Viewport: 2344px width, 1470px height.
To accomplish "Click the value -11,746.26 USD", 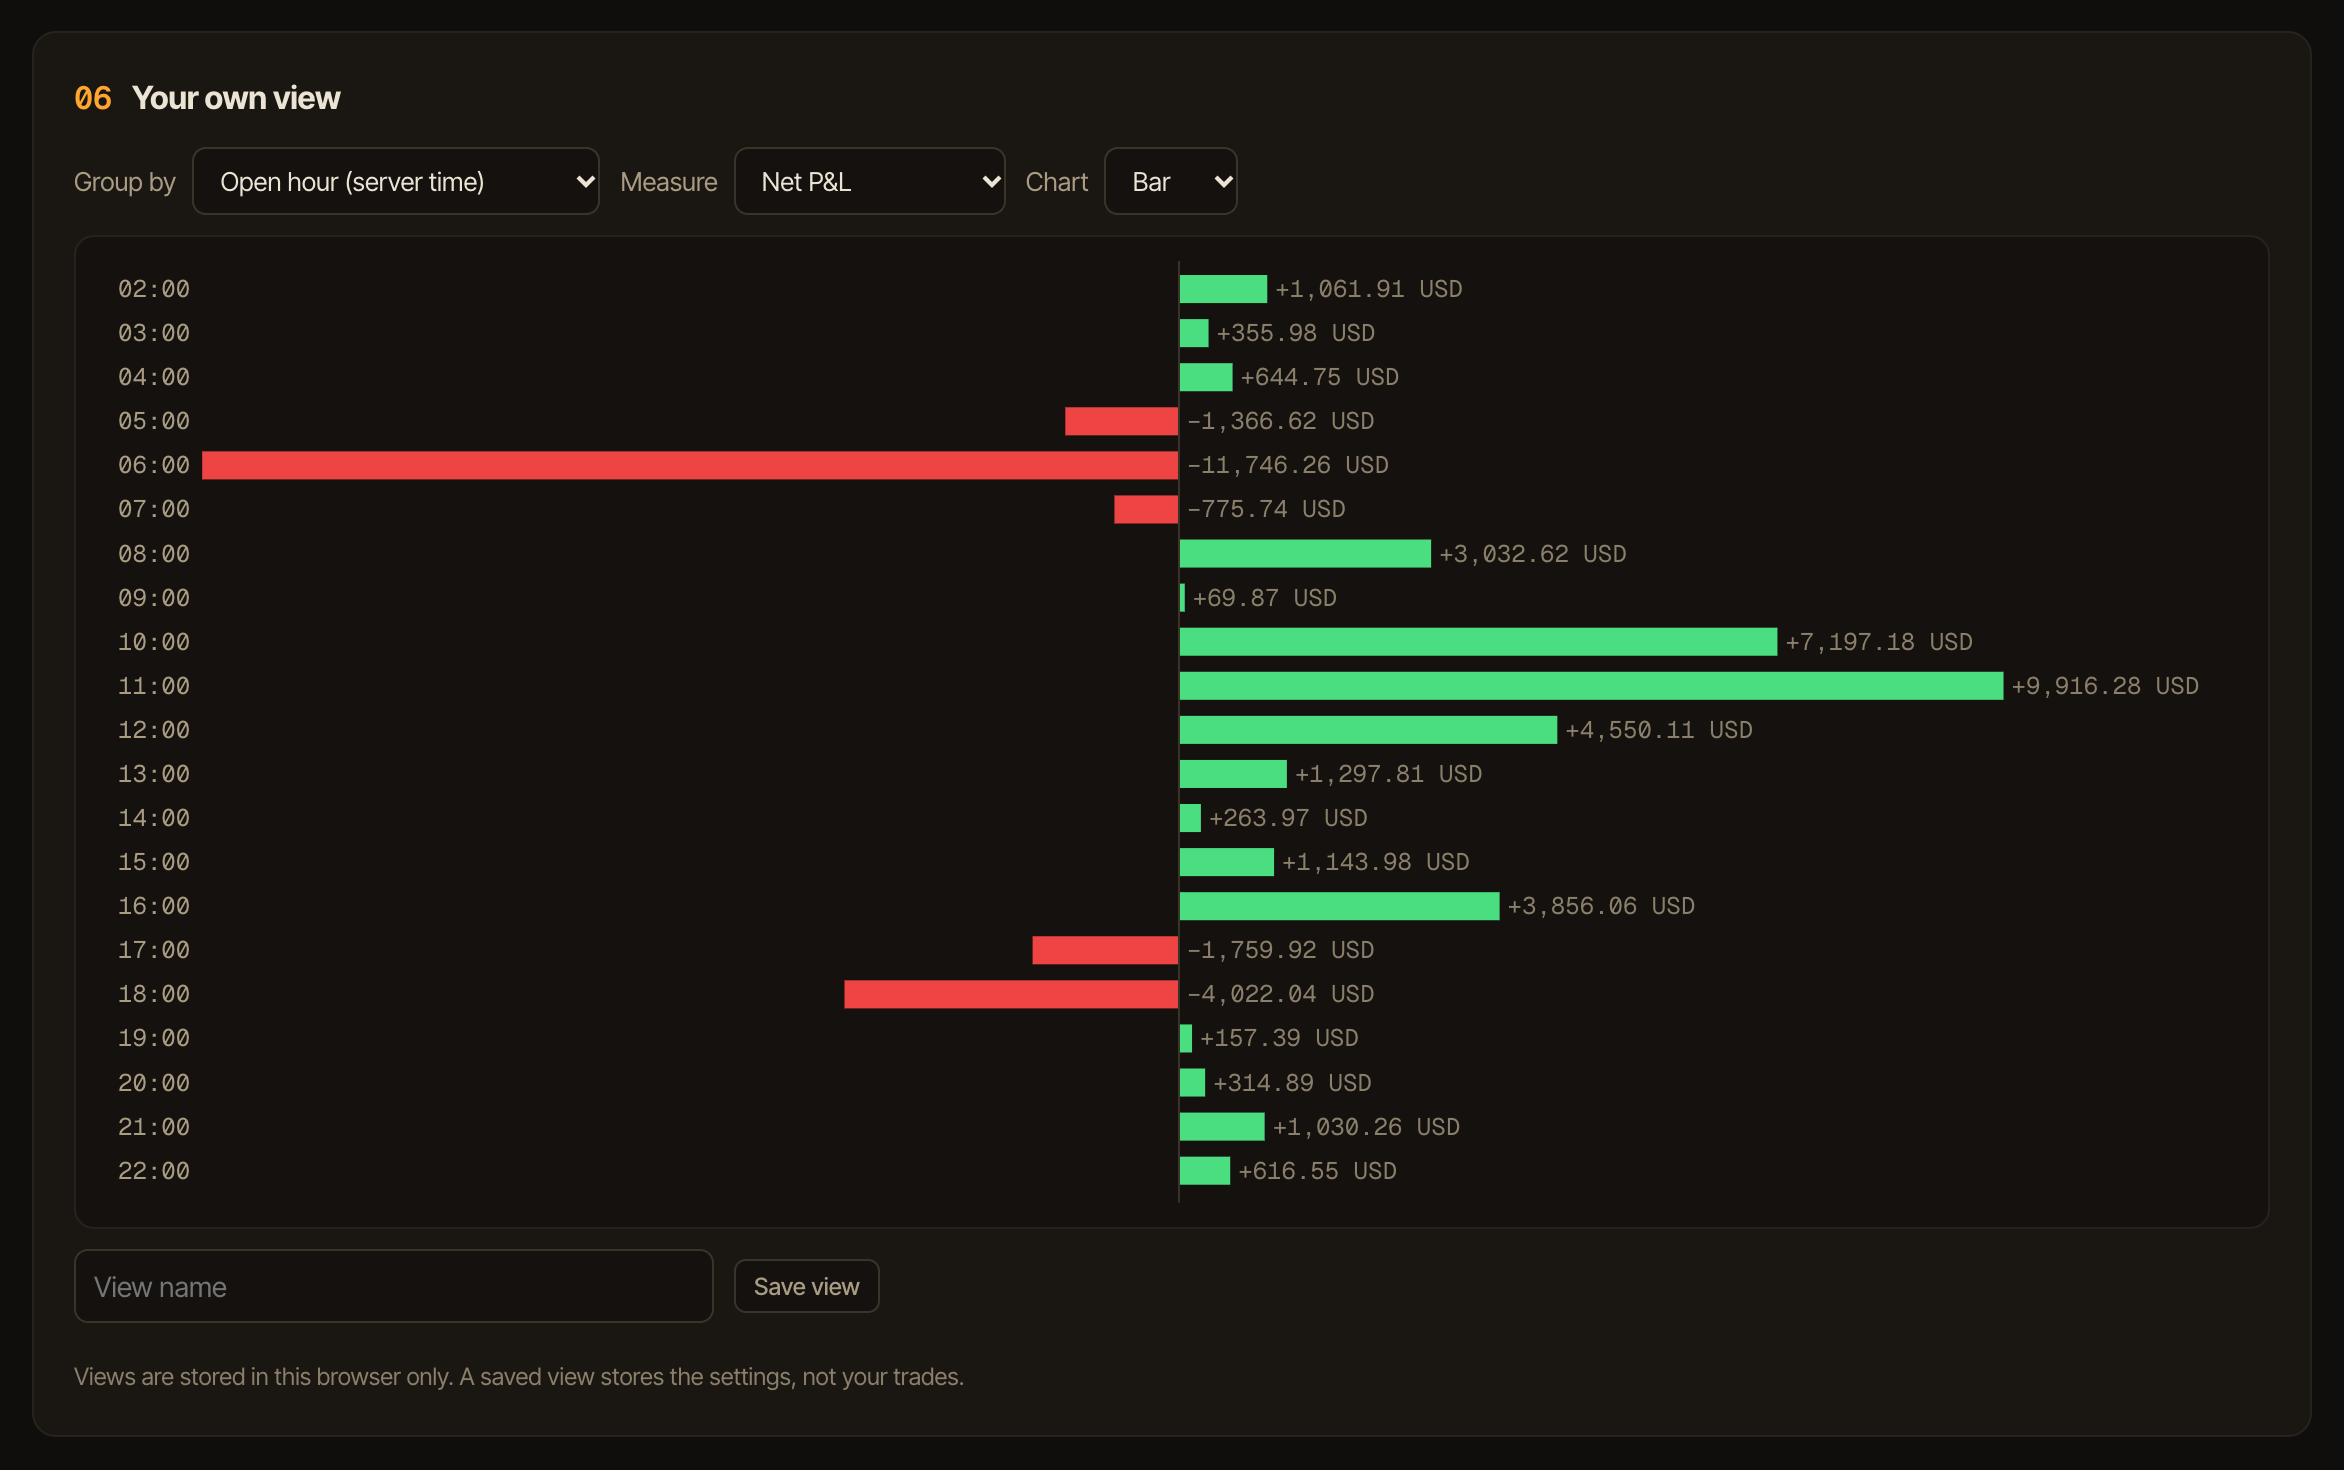I will pyautogui.click(x=1288, y=465).
